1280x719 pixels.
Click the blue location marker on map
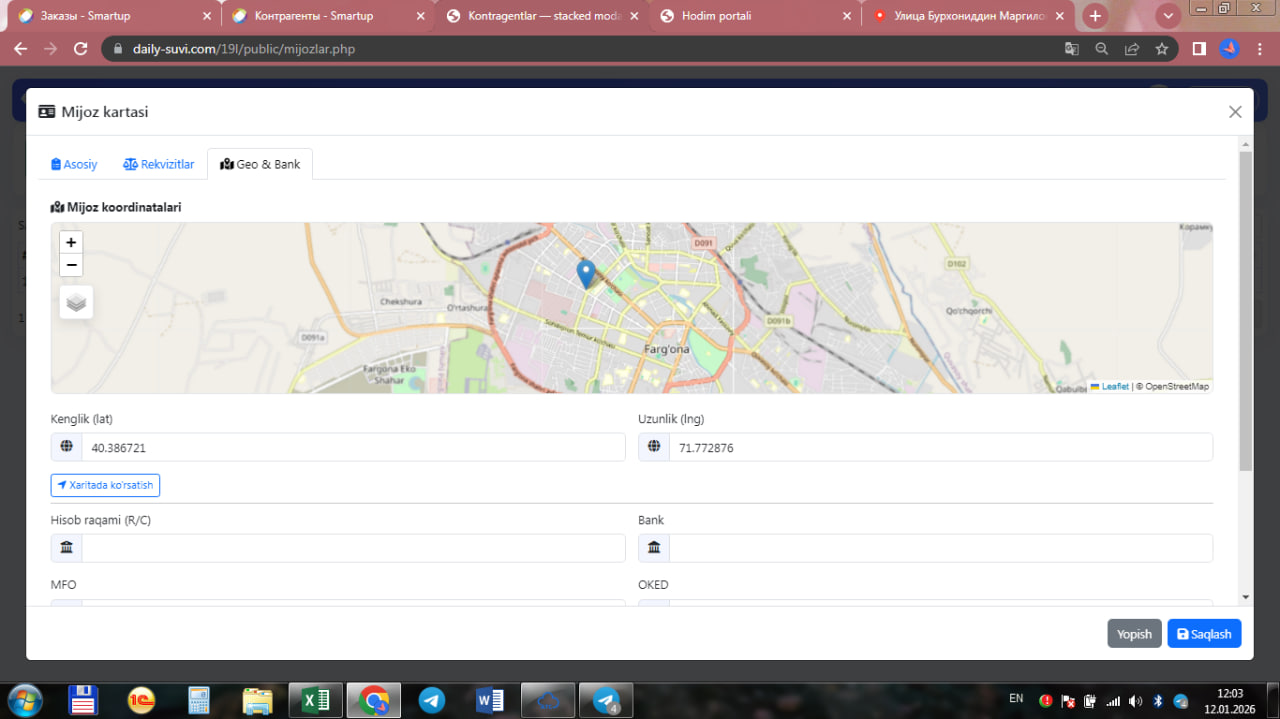(587, 273)
